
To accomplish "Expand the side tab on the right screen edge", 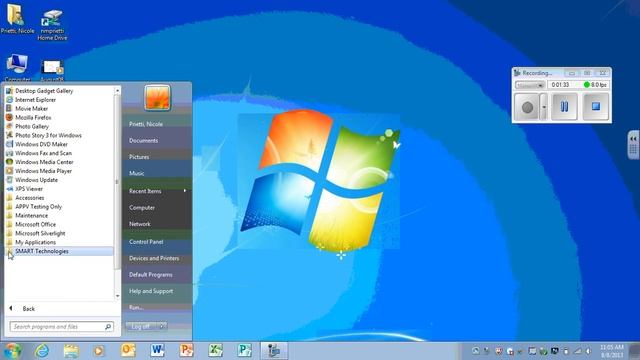I will (x=633, y=145).
